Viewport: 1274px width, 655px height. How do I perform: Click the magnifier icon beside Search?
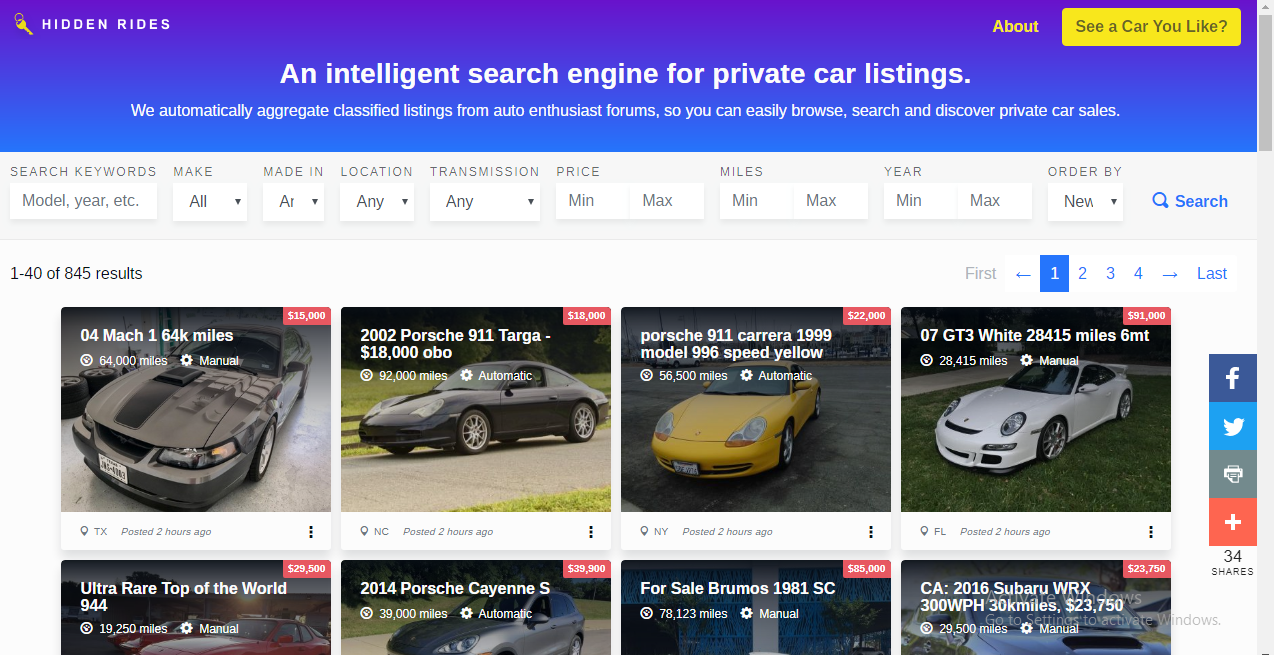click(x=1160, y=201)
